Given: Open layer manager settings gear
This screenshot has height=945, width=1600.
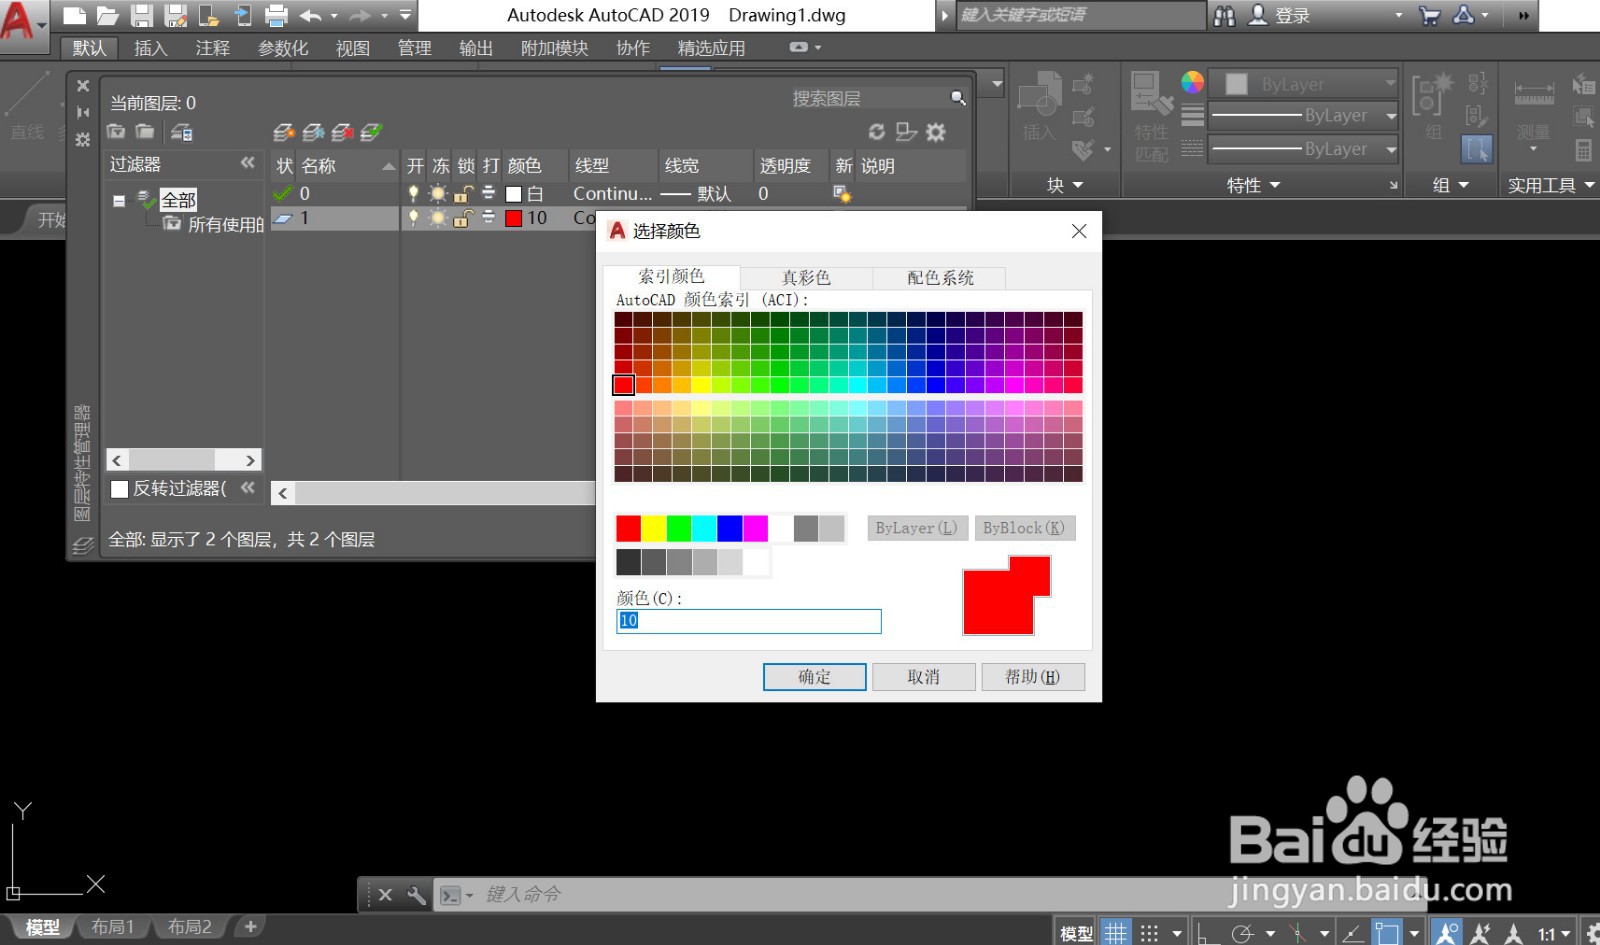Looking at the screenshot, I should pyautogui.click(x=936, y=132).
